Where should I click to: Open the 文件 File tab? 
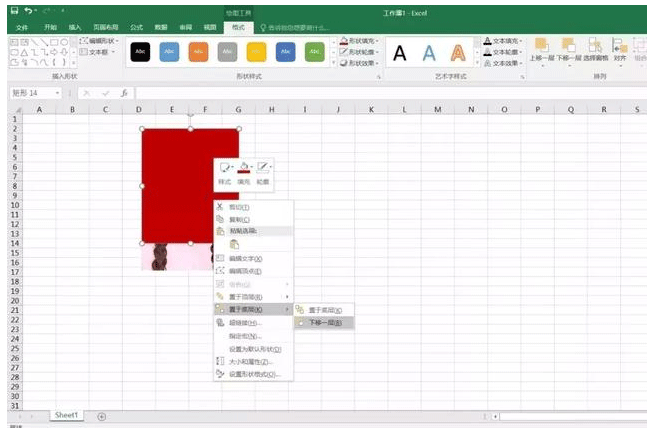tap(22, 28)
